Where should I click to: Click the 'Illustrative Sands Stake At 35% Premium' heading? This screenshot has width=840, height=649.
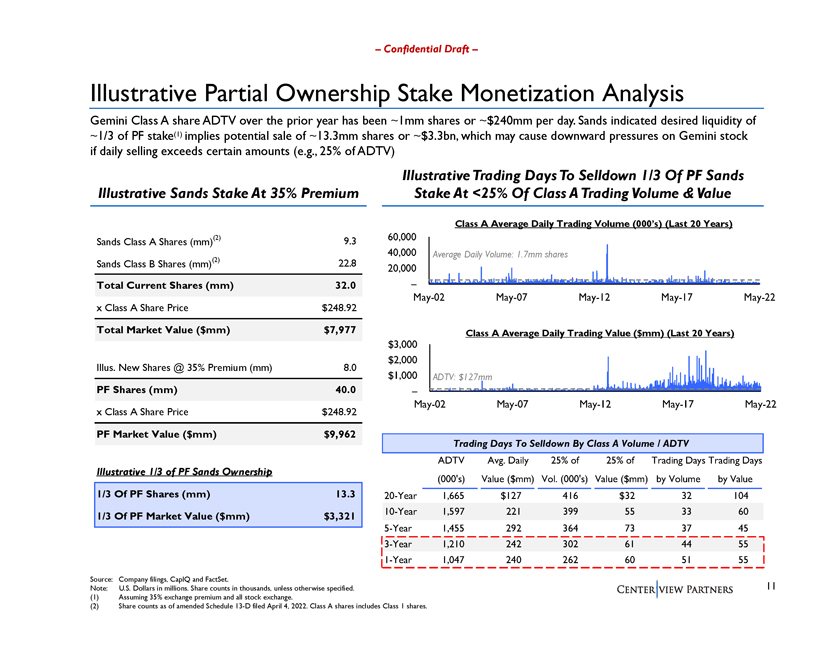228,193
